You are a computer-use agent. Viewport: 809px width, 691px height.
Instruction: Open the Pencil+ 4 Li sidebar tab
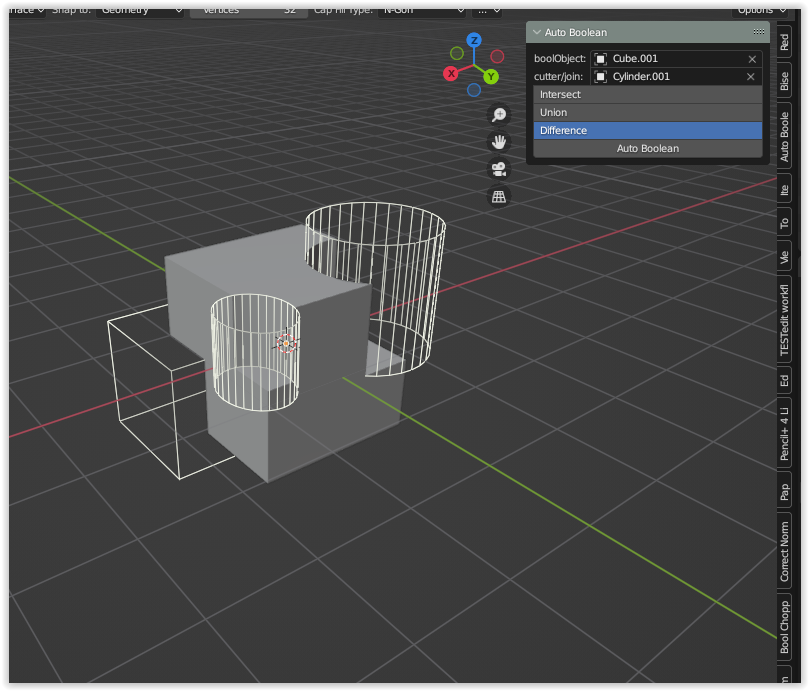(x=784, y=433)
